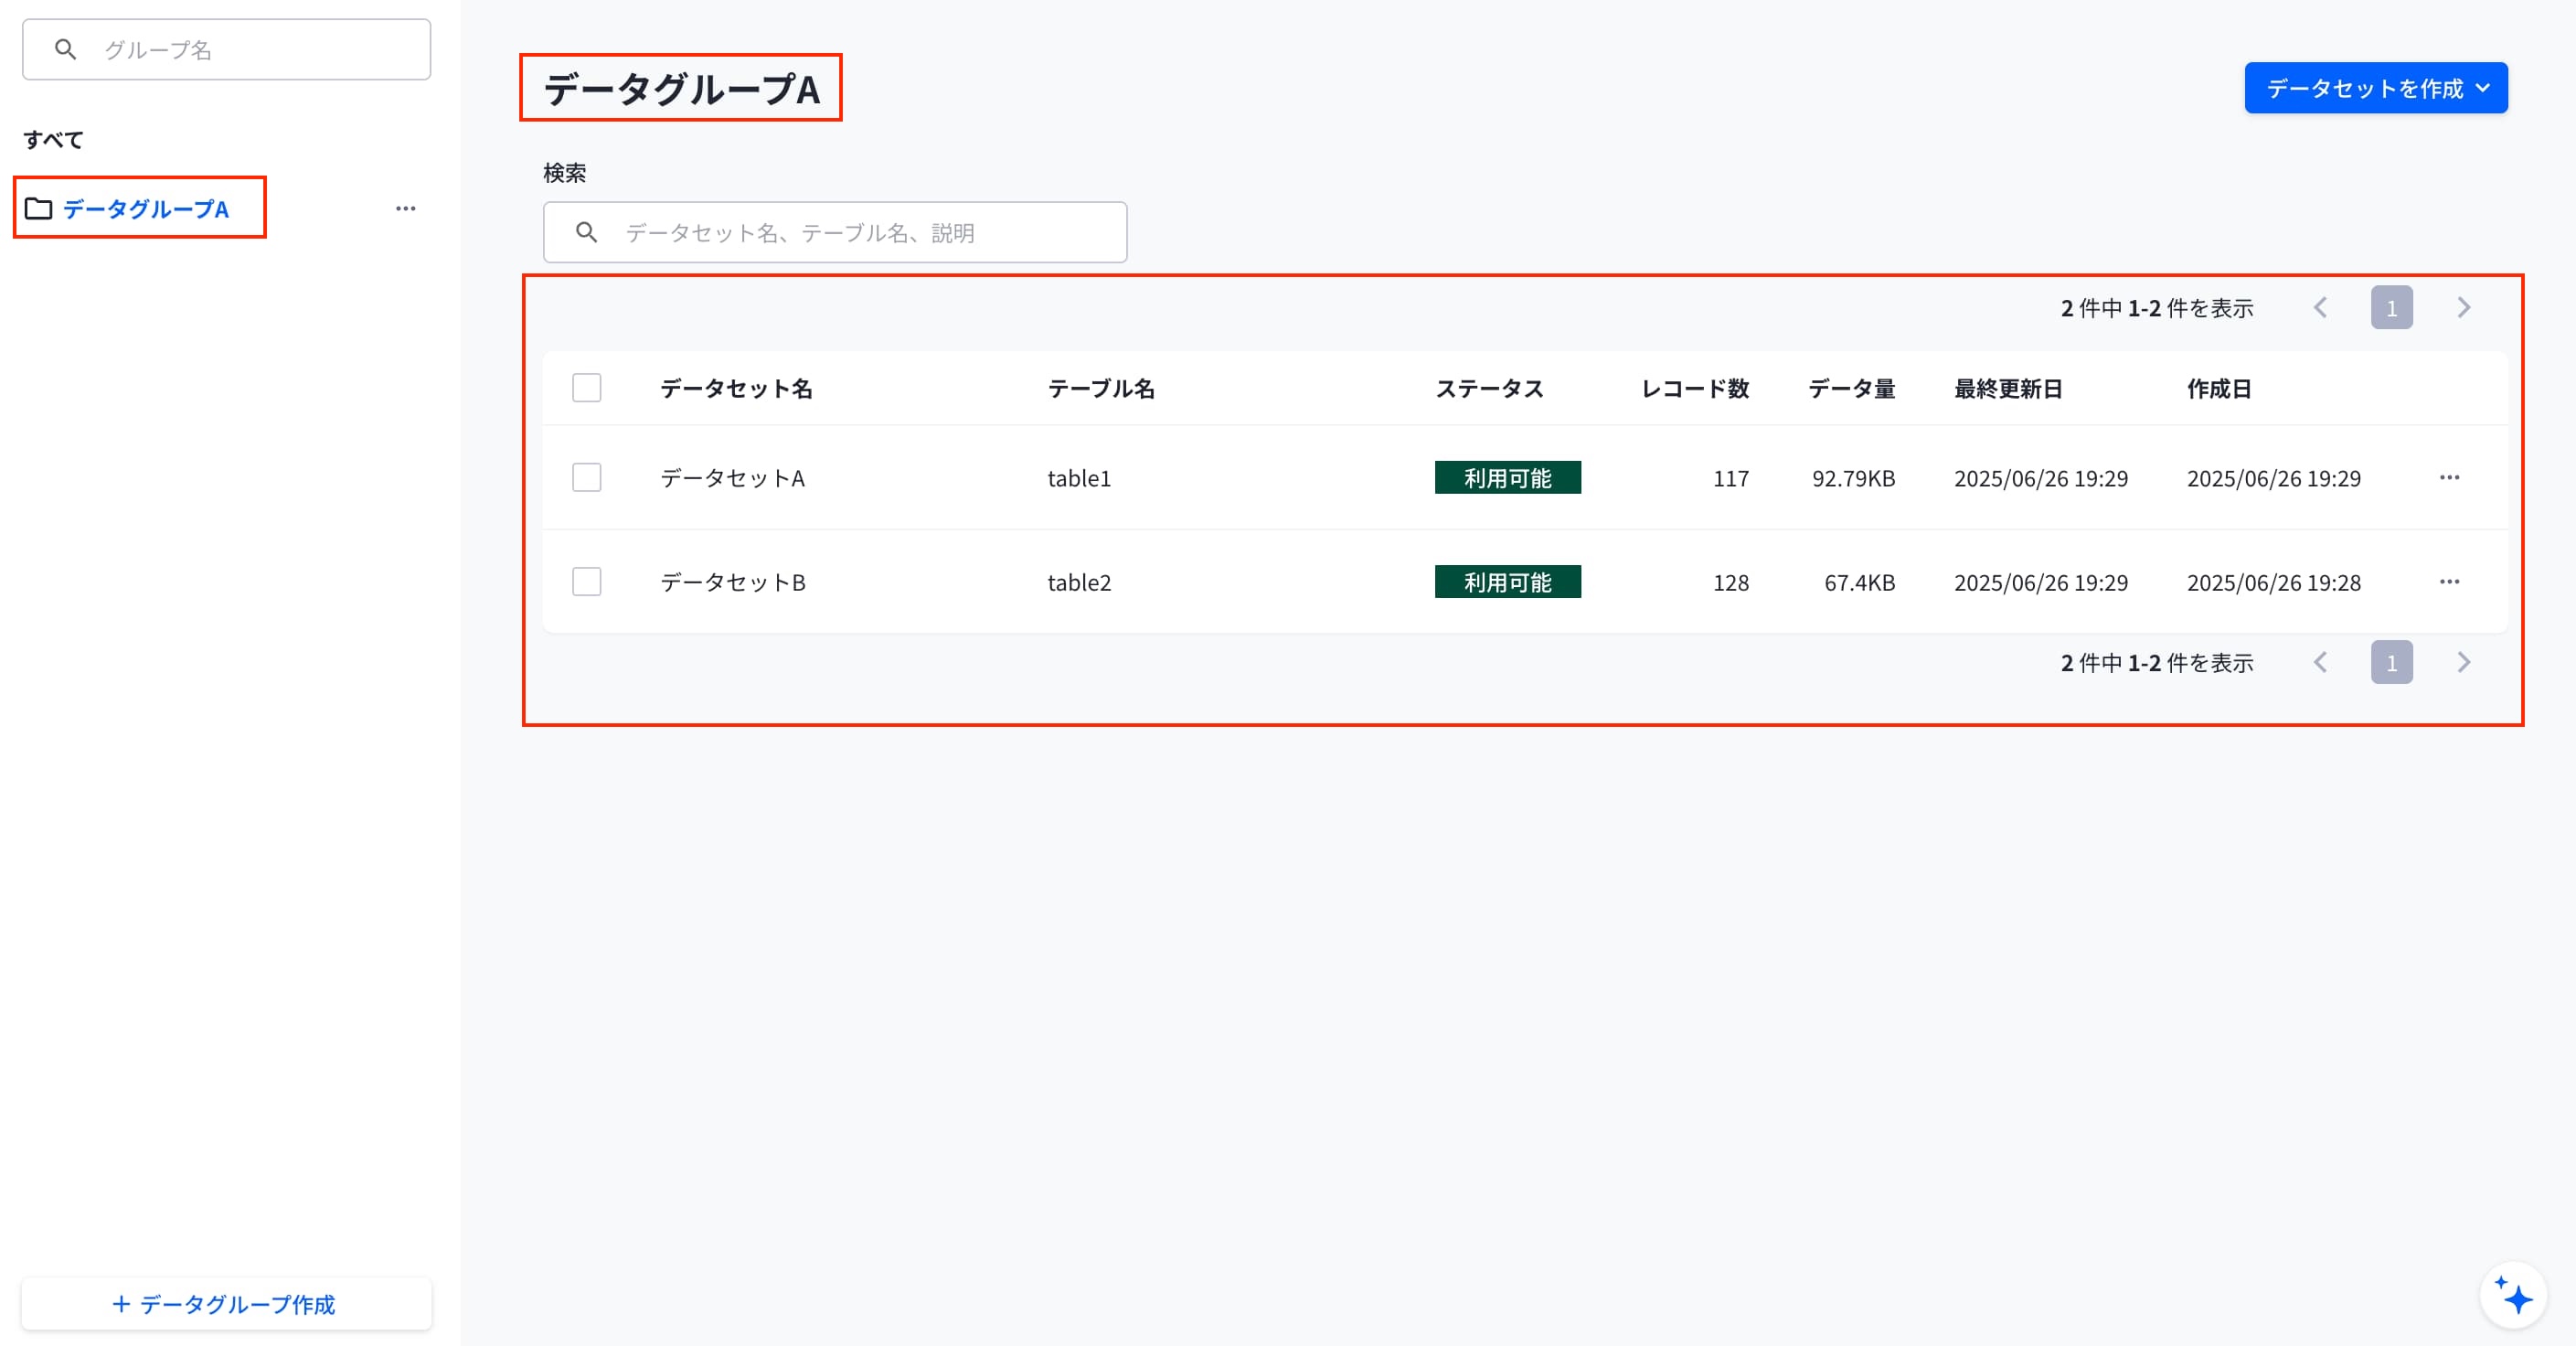
Task: Click the 利用可能 status badge for データセットB
Action: pyautogui.click(x=1508, y=581)
